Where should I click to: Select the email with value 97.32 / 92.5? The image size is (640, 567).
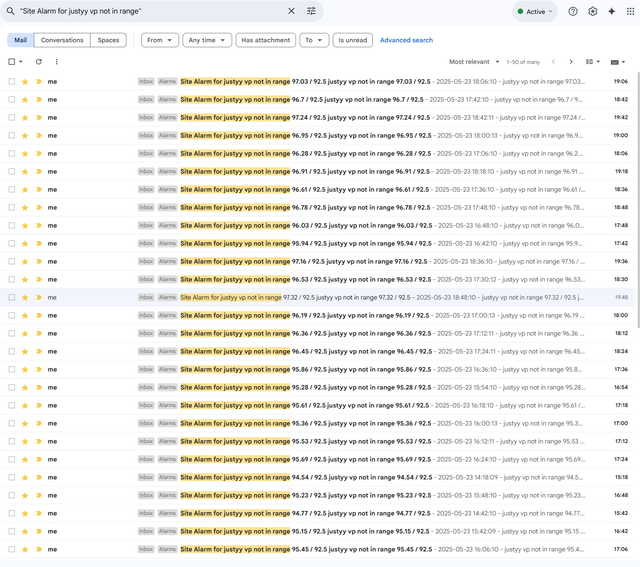point(11,298)
